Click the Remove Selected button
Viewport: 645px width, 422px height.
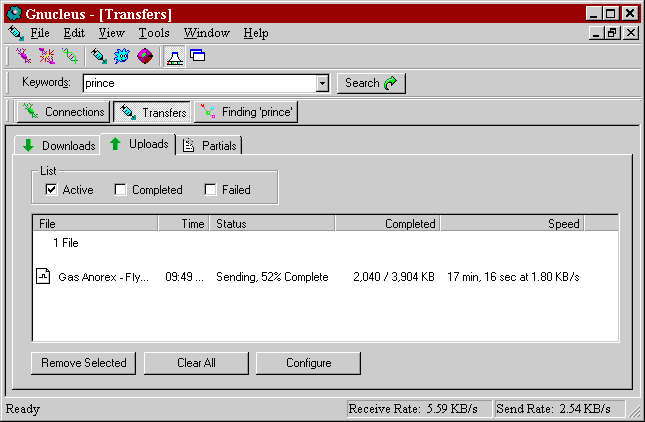[x=84, y=363]
